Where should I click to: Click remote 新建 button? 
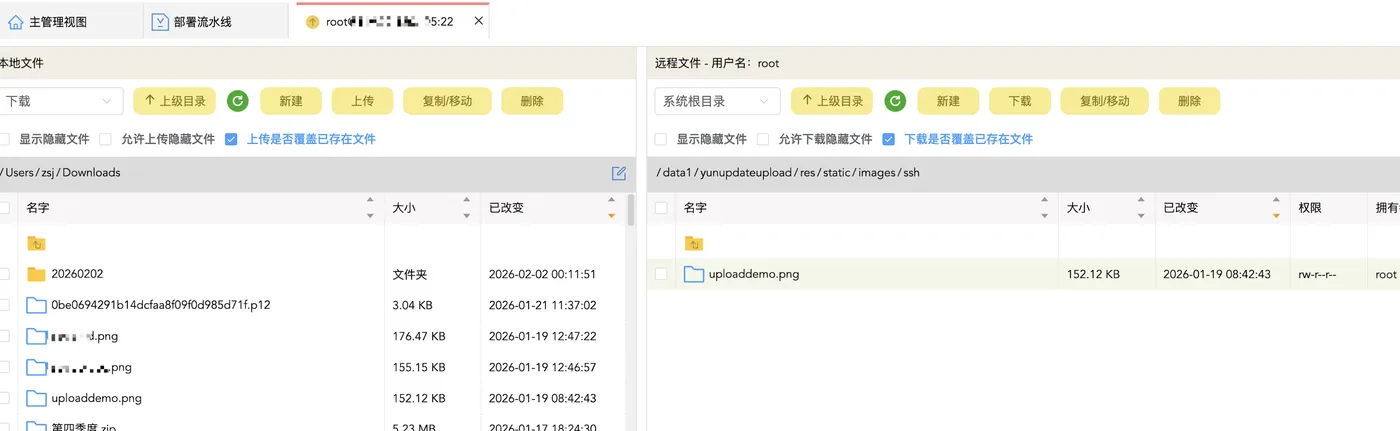point(948,101)
